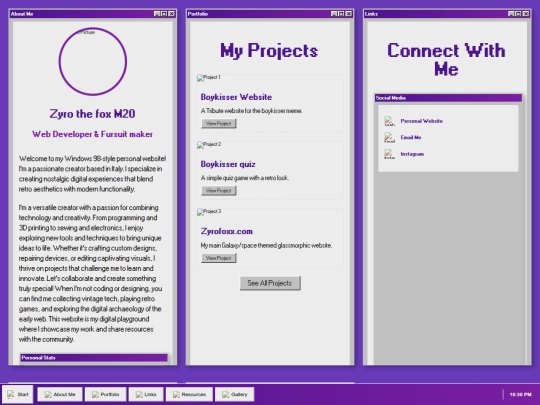Open the Start menu button
540x405 pixels.
(18, 394)
